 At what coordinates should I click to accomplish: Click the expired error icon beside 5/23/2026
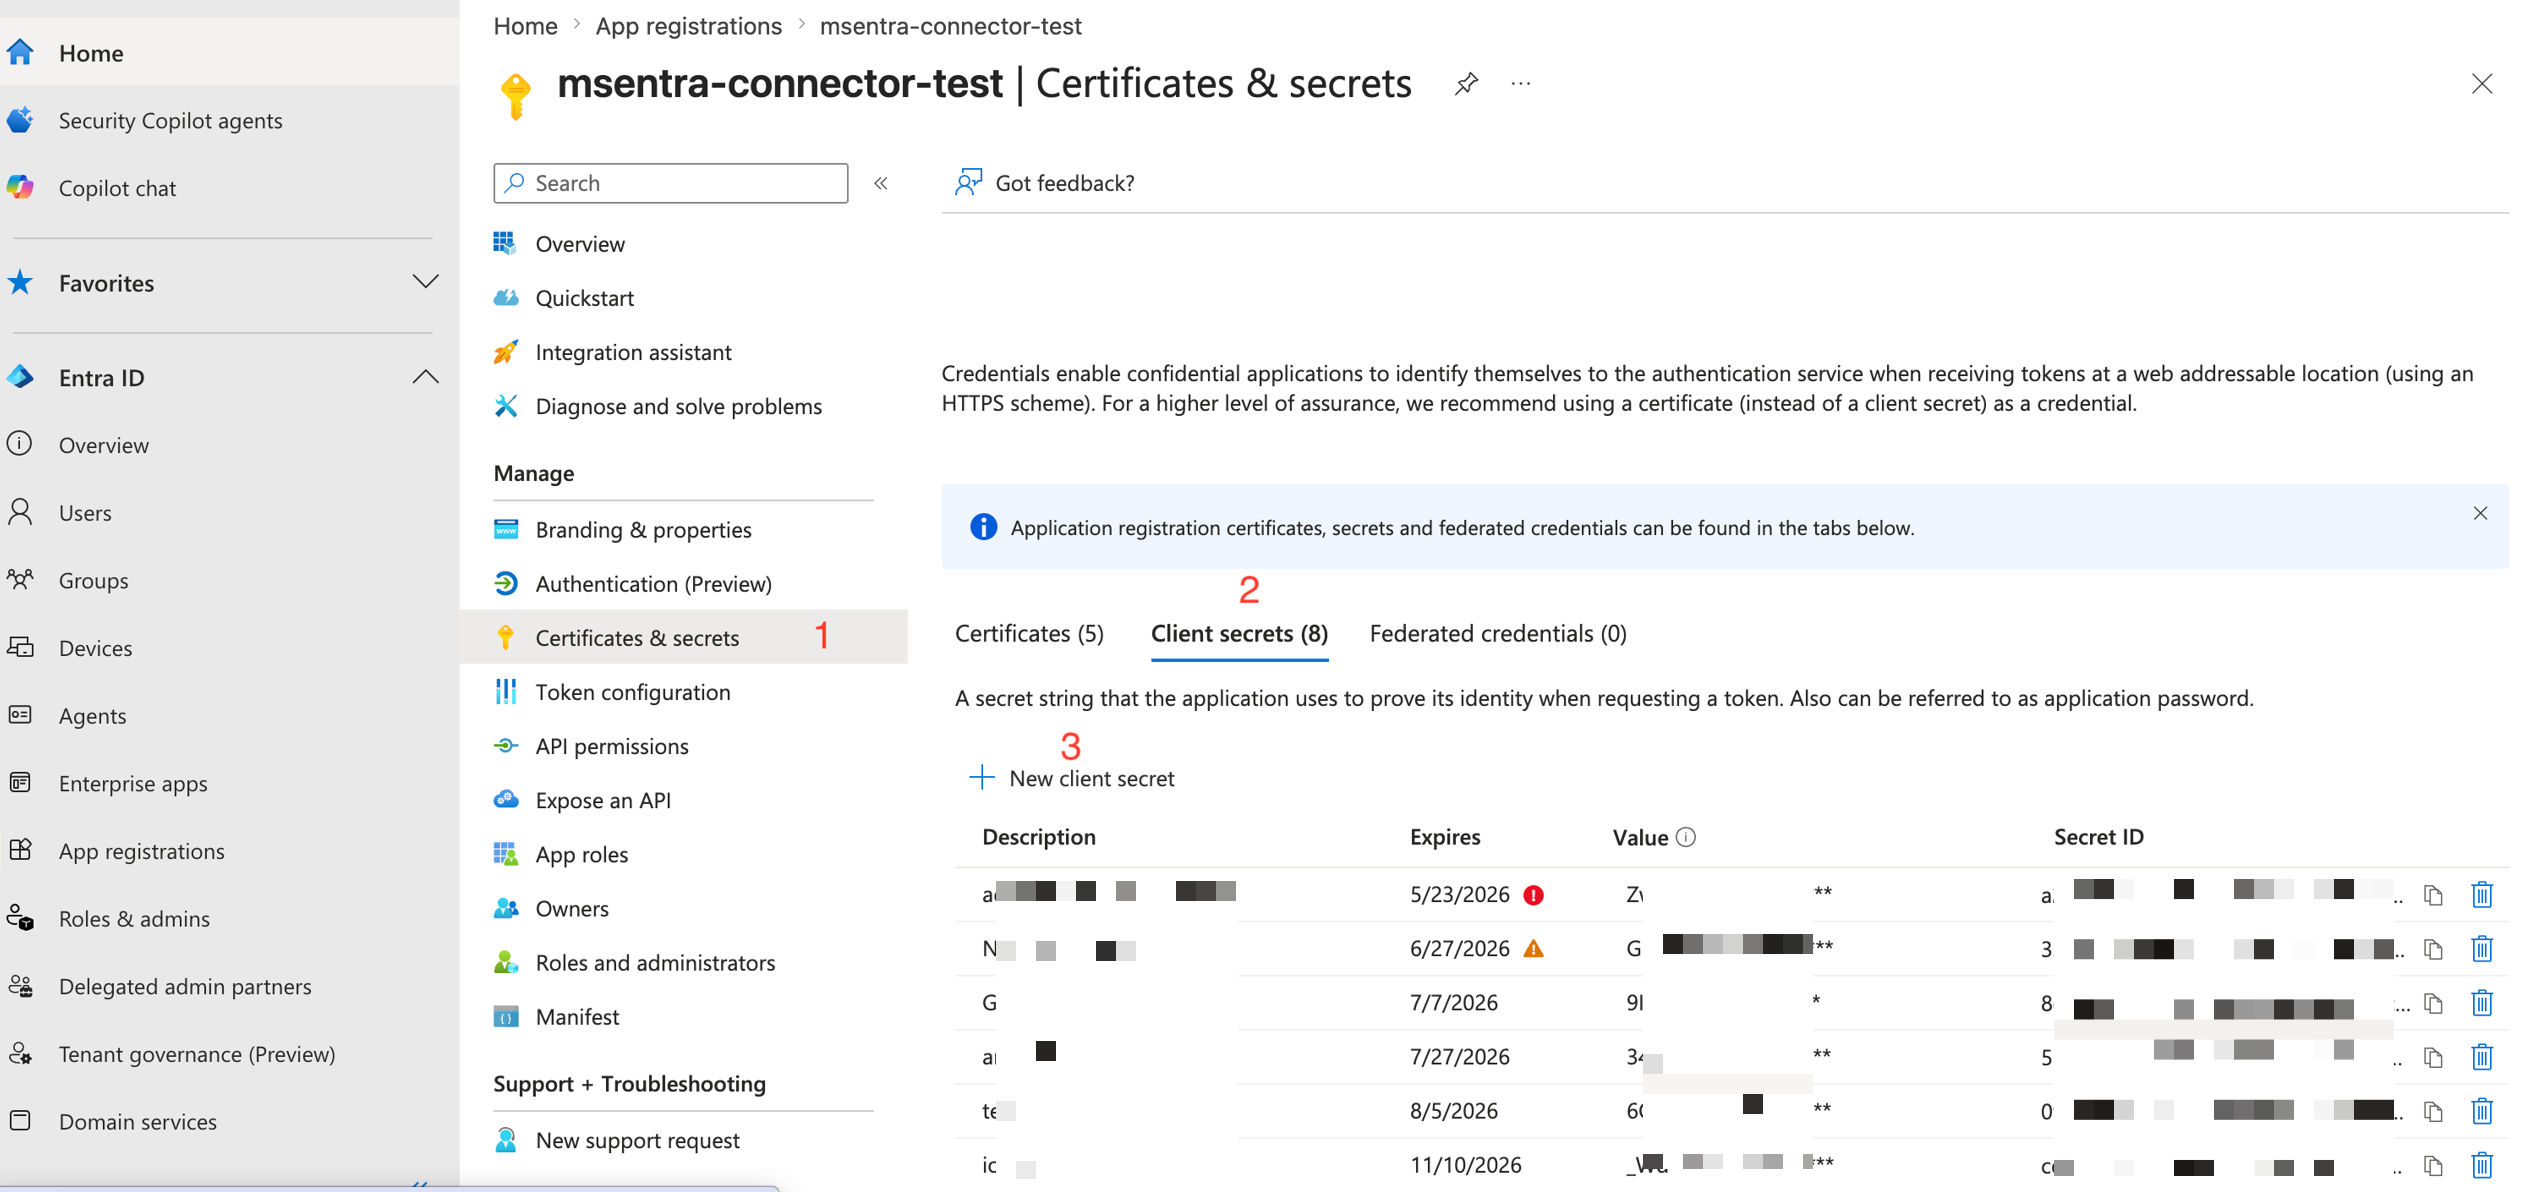(1533, 895)
